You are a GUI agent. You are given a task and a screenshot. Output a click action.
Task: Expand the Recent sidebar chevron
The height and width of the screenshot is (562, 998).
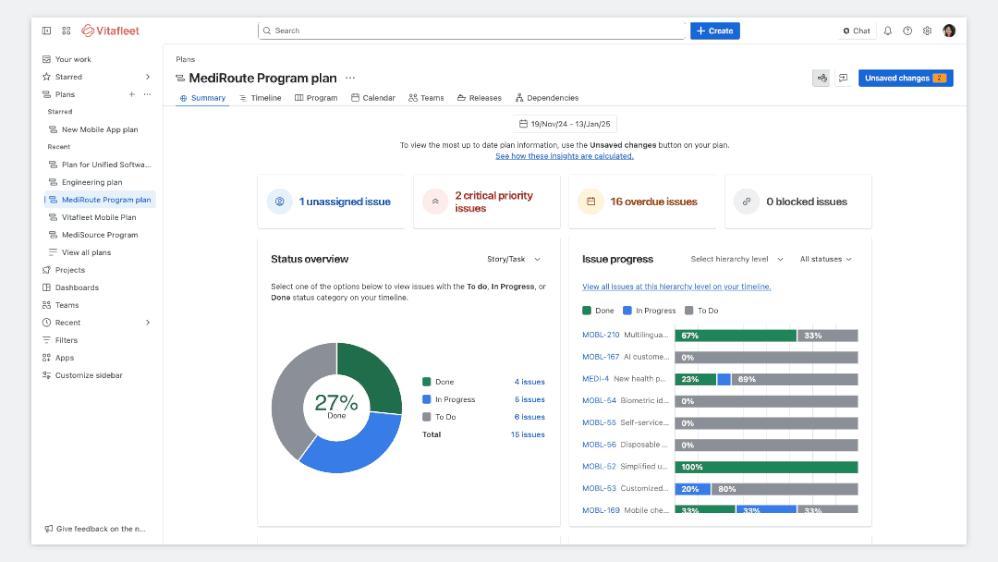pyautogui.click(x=148, y=323)
